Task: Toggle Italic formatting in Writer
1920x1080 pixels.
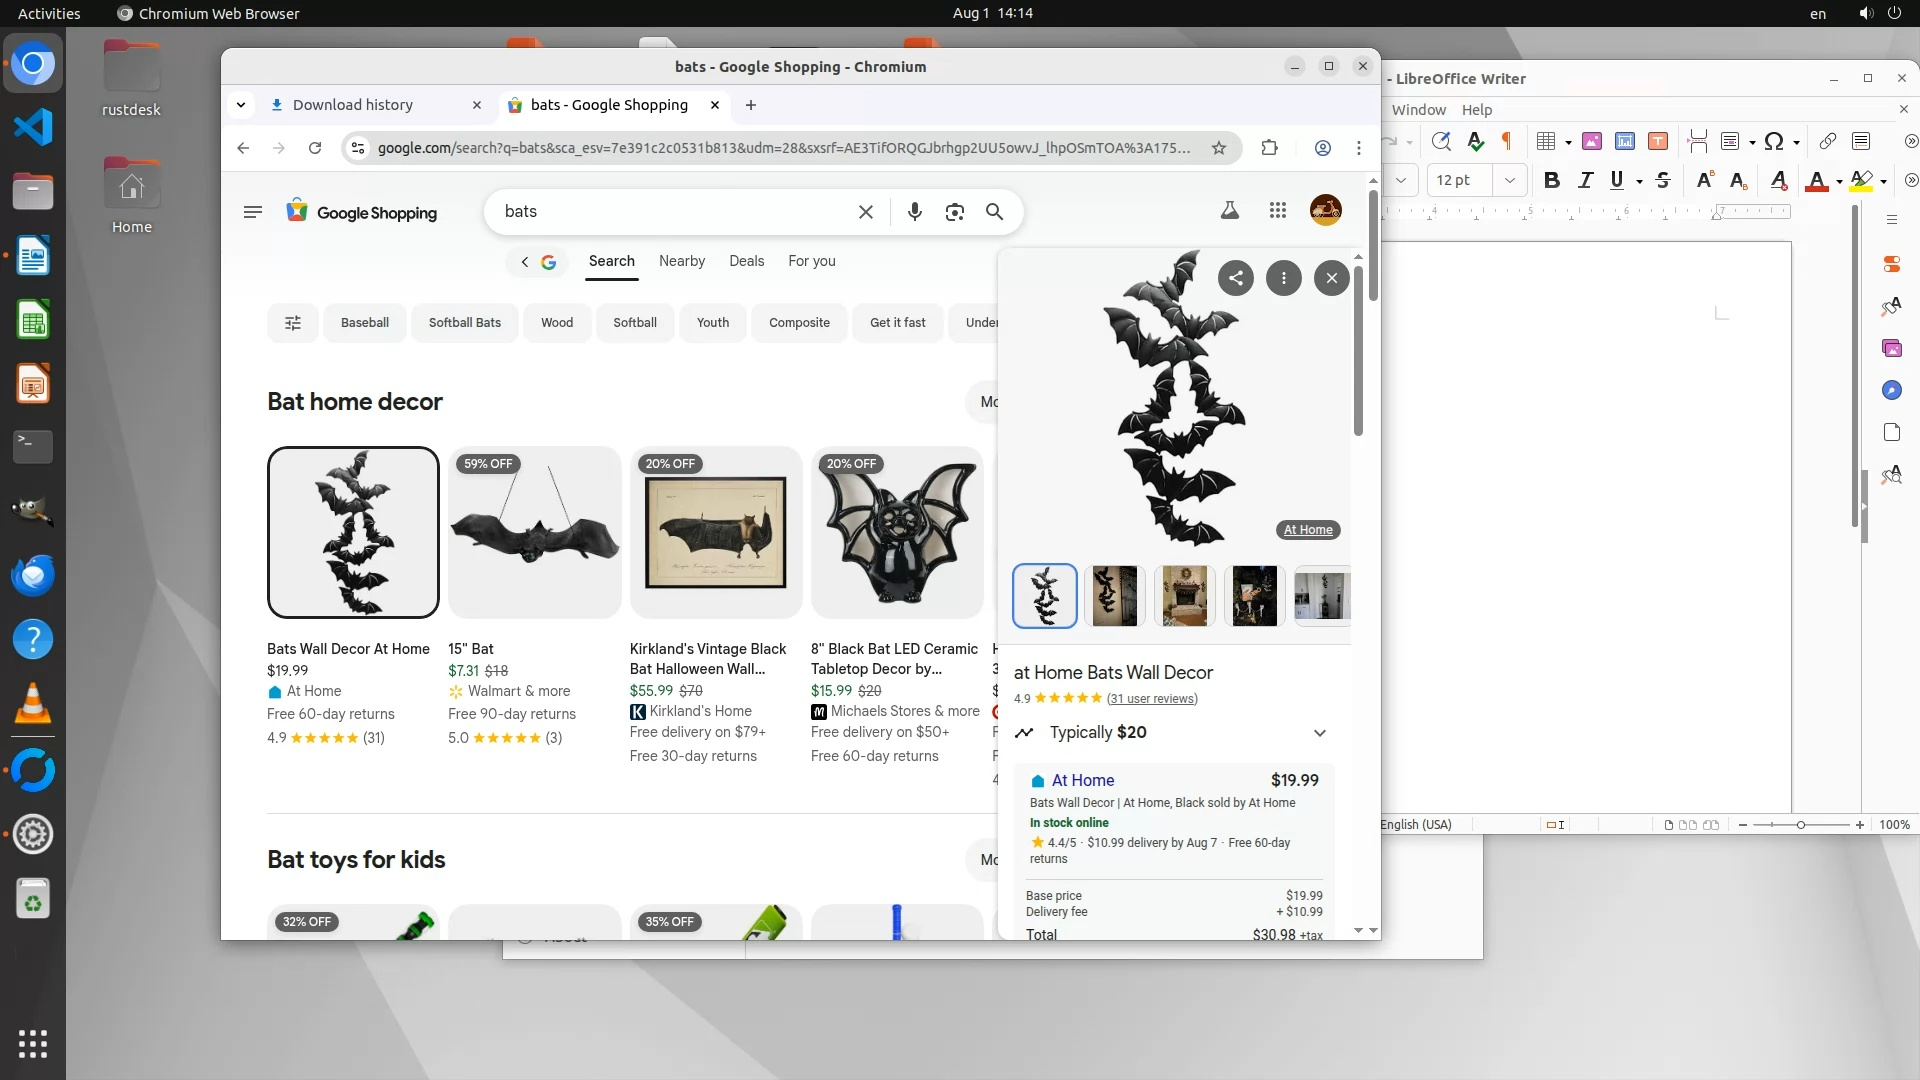Action: 1585,181
